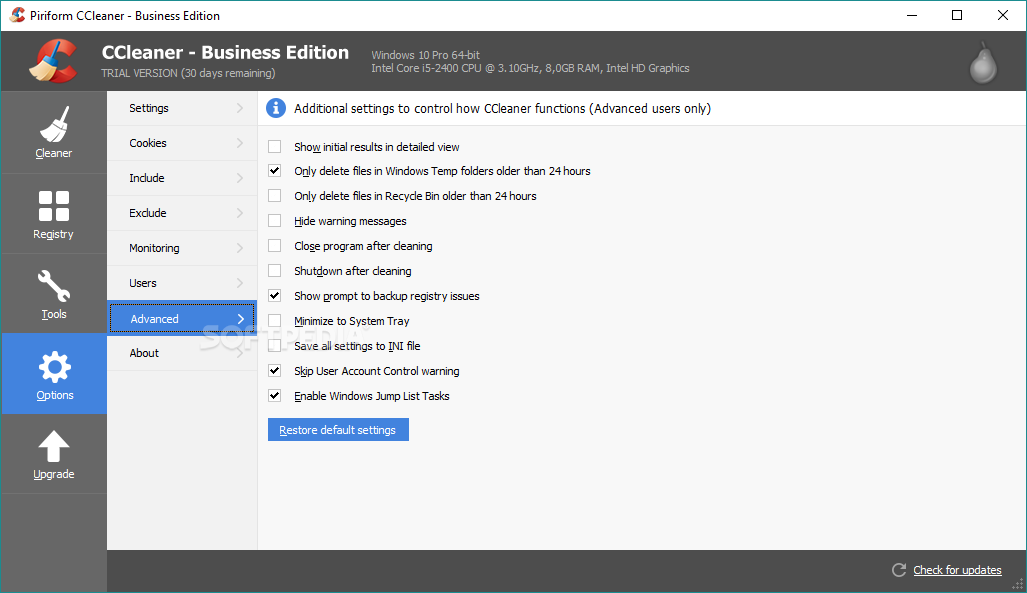The image size is (1027, 593).
Task: Uncheck Only delete Windows Temp files older than 24 hours
Action: coord(274,171)
